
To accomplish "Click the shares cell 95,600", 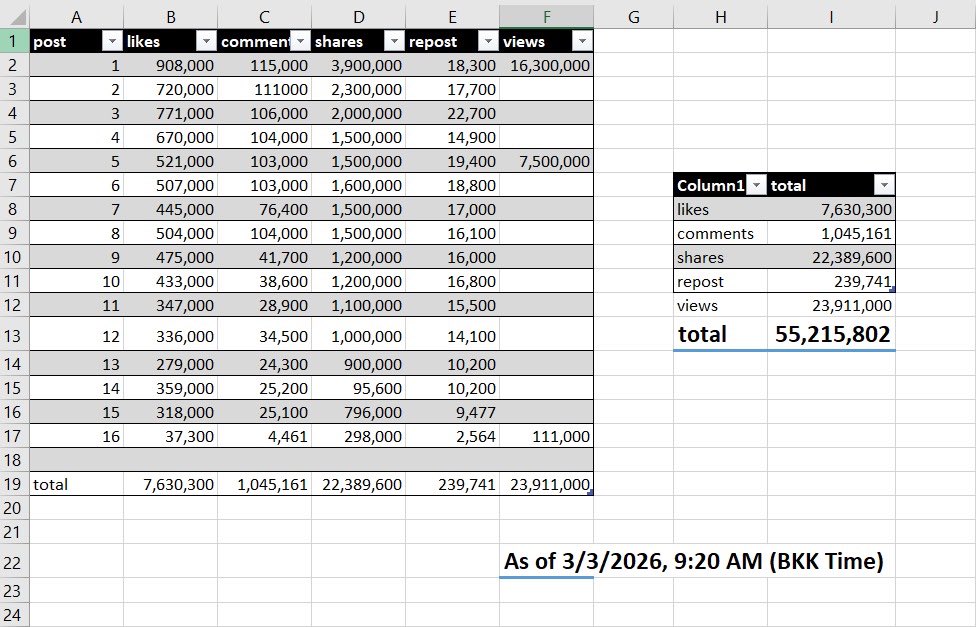I will point(359,388).
